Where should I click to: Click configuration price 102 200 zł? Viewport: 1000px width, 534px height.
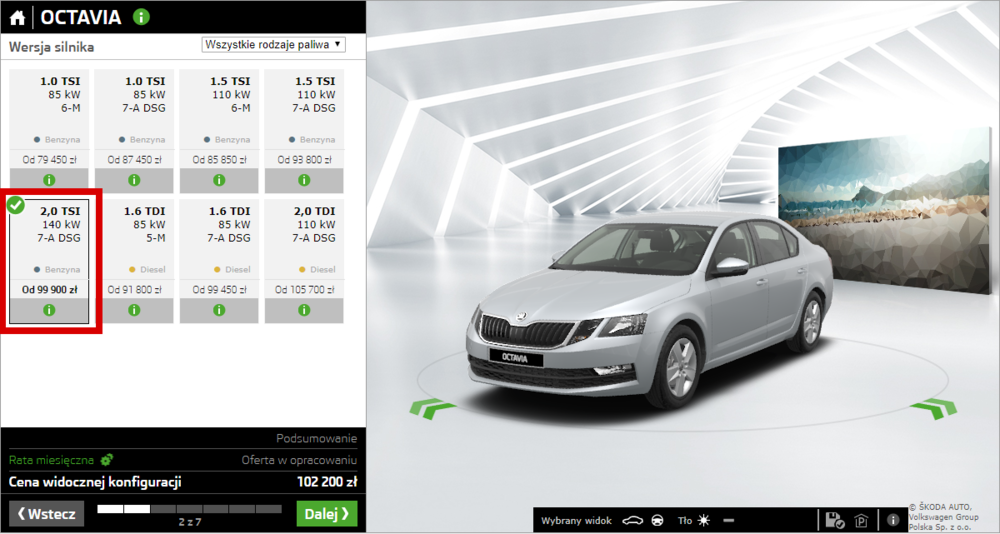point(327,482)
